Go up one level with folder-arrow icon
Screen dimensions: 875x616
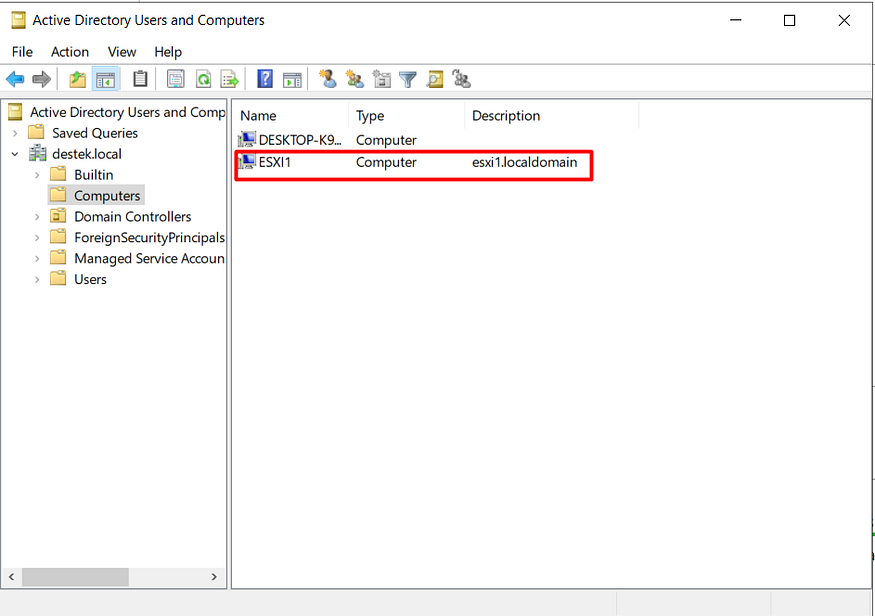click(78, 79)
